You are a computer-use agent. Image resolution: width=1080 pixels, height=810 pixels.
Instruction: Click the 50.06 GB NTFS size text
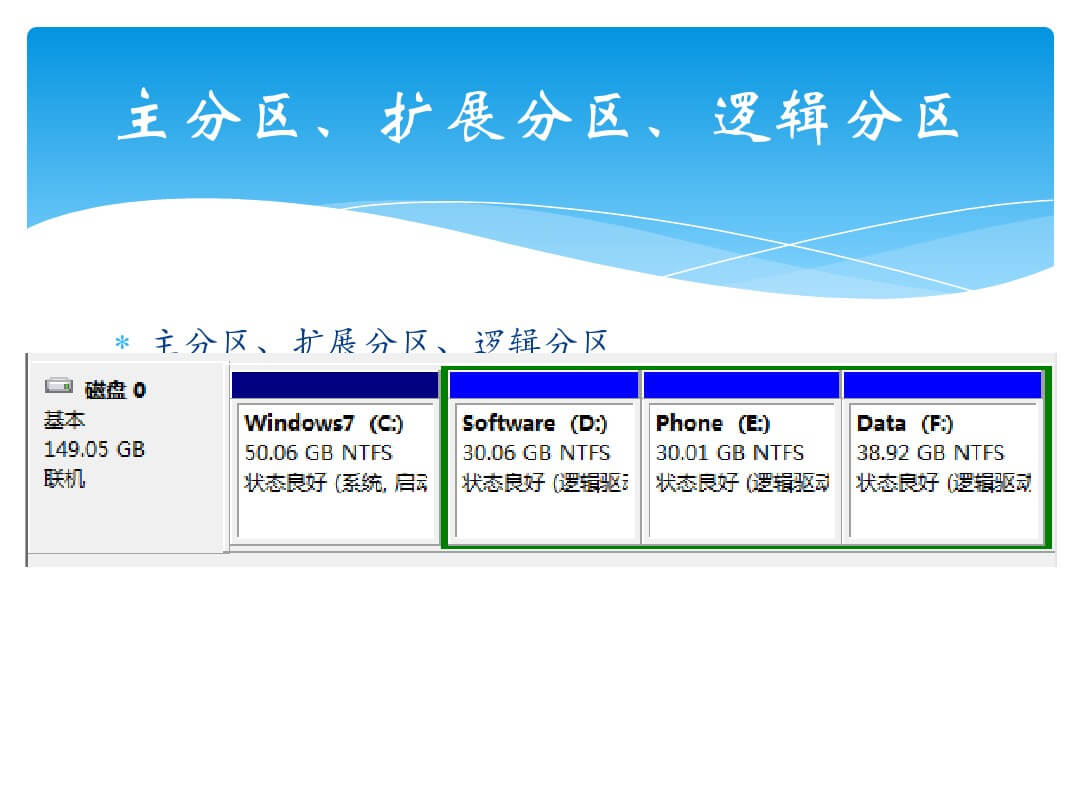point(318,453)
